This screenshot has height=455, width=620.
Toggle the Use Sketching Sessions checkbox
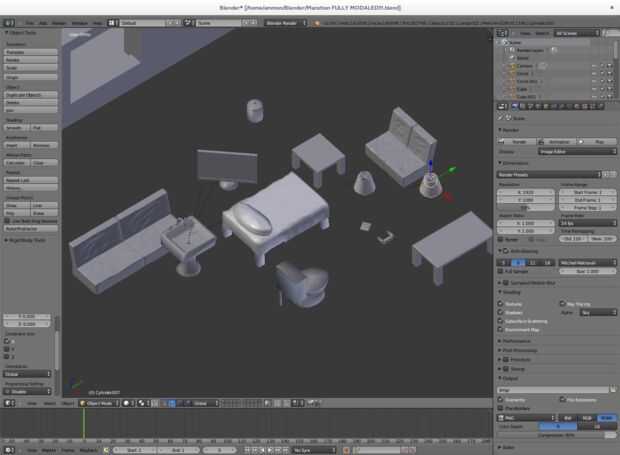(x=7, y=221)
